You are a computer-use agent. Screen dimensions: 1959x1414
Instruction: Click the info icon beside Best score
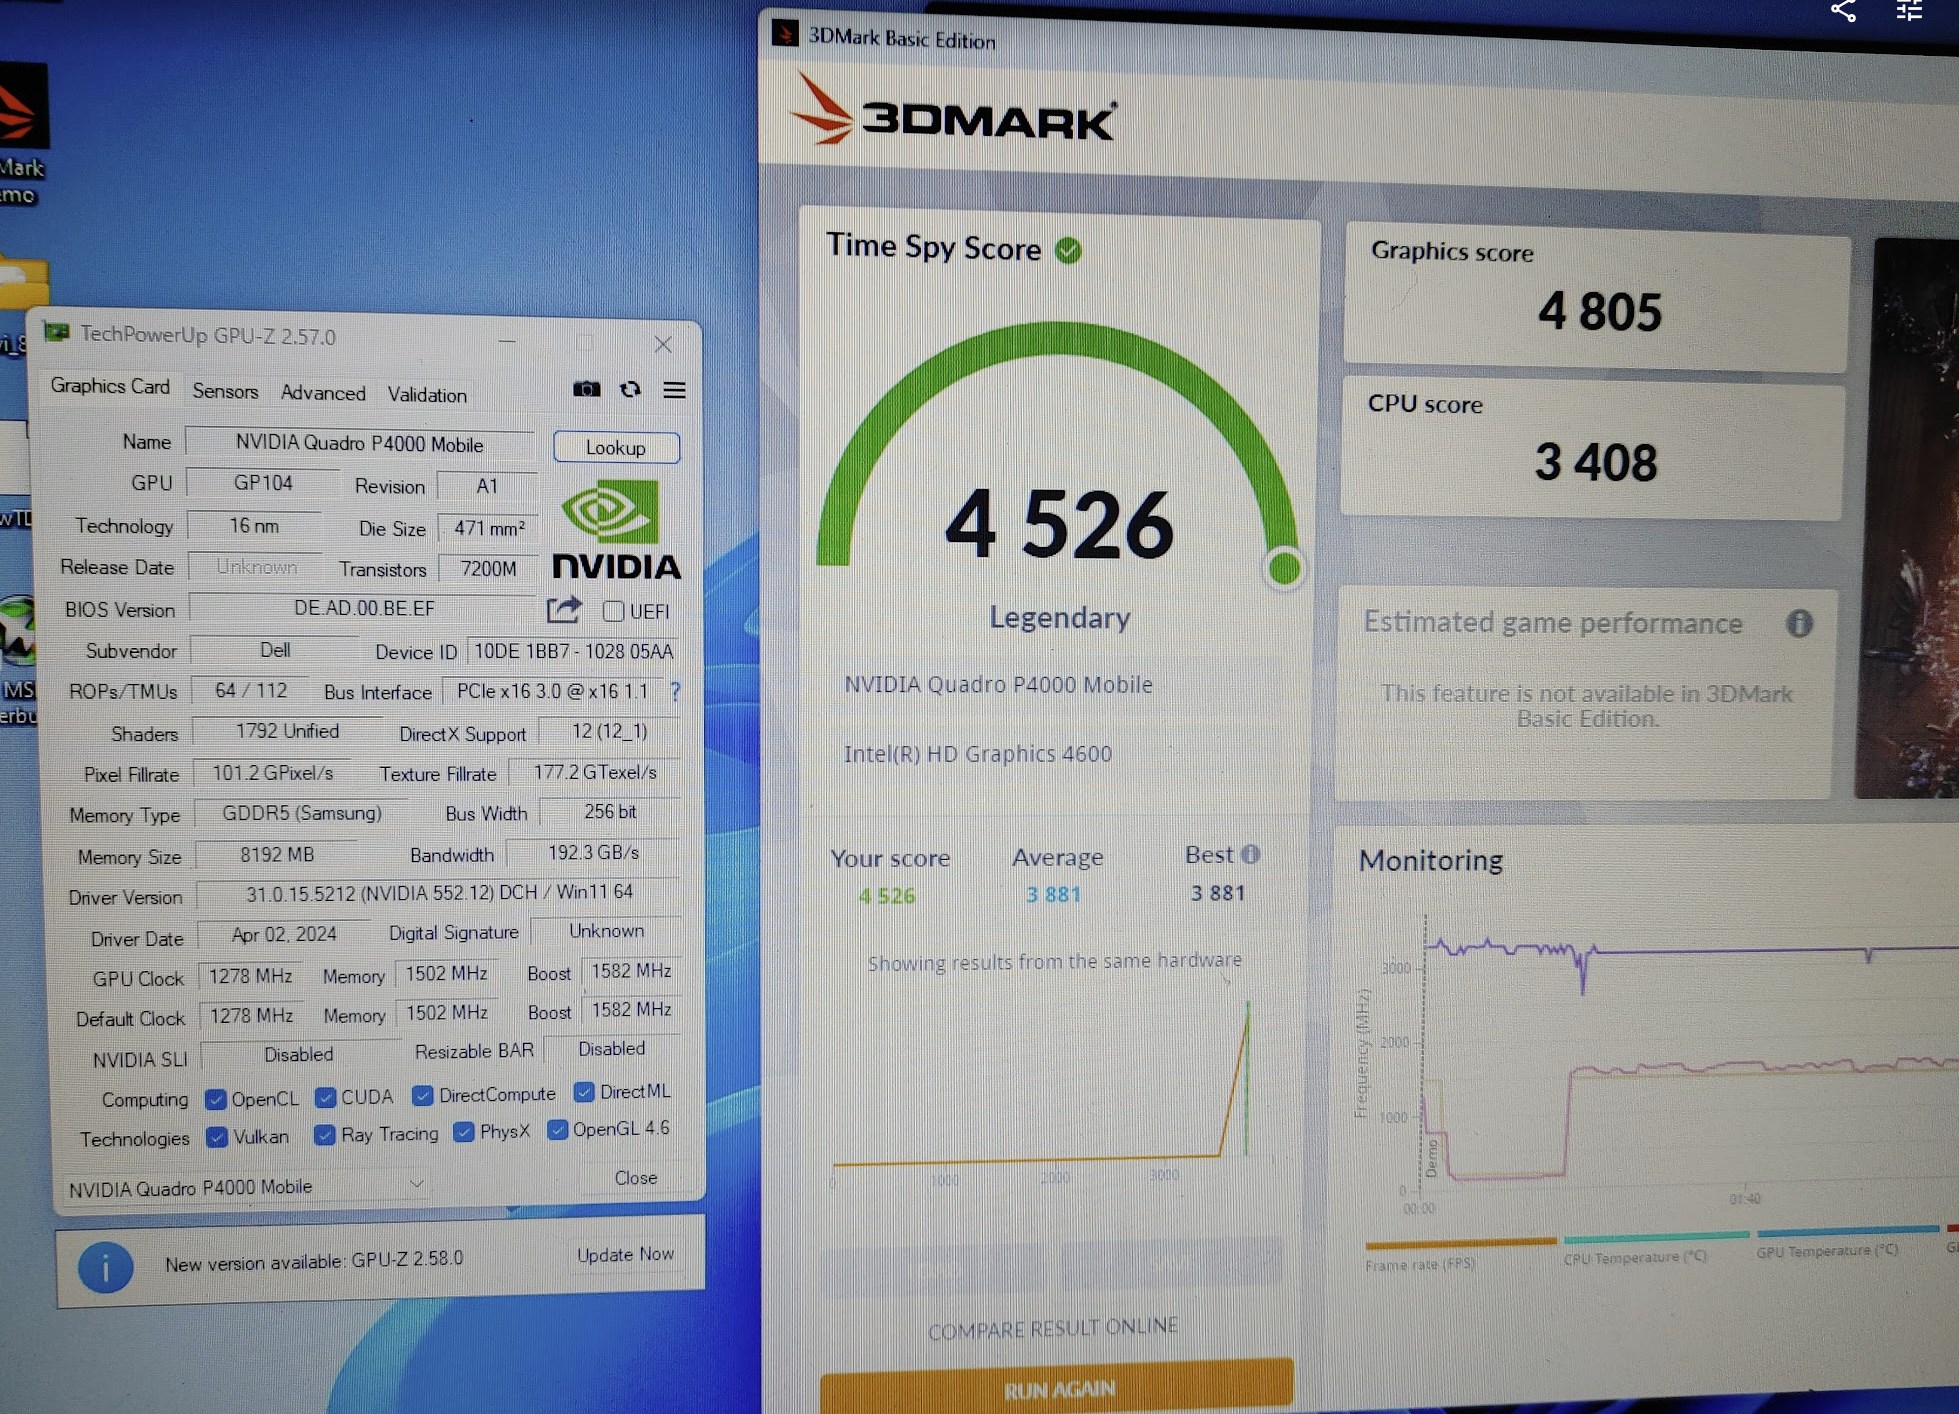point(1250,854)
